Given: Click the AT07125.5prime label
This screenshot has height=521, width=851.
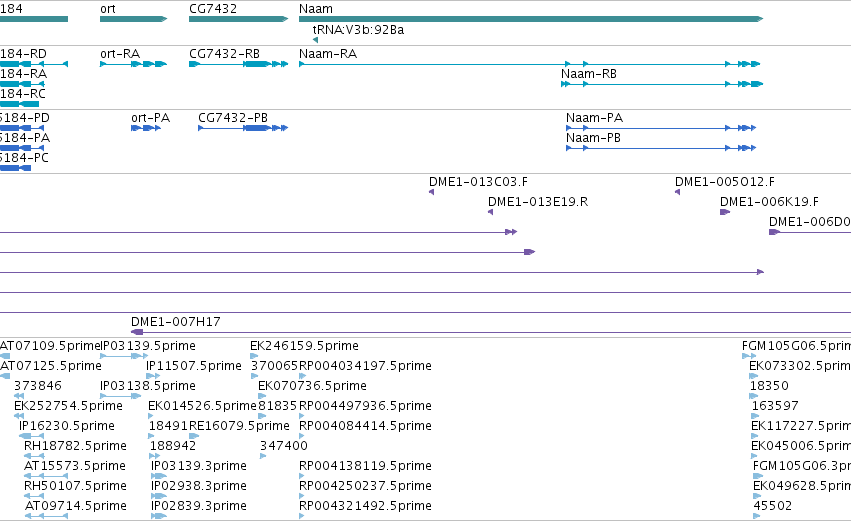Looking at the screenshot, I should [x=50, y=366].
